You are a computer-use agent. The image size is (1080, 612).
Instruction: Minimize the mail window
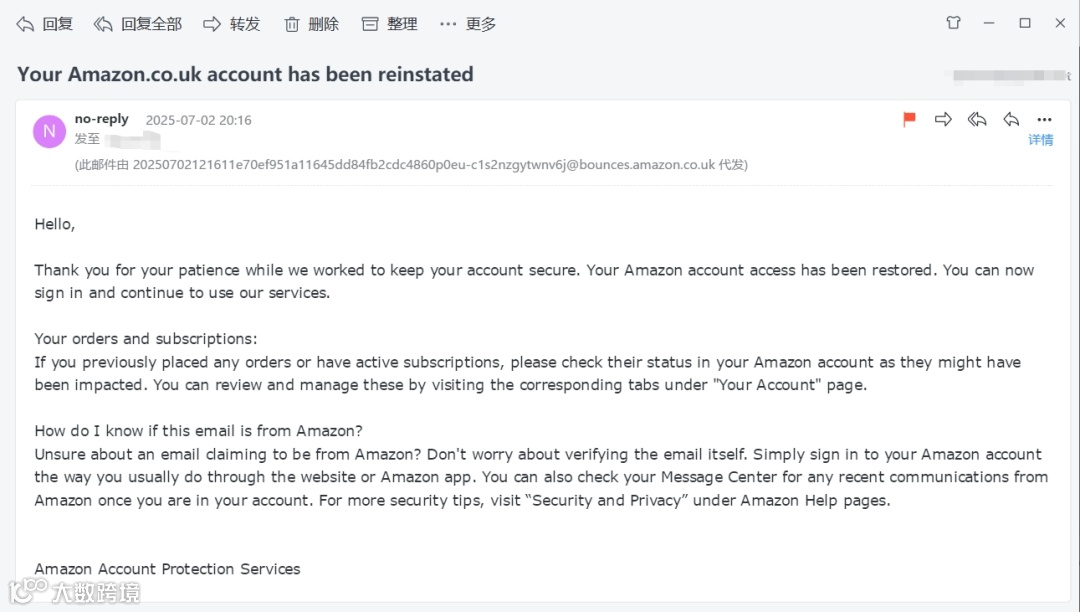[989, 23]
